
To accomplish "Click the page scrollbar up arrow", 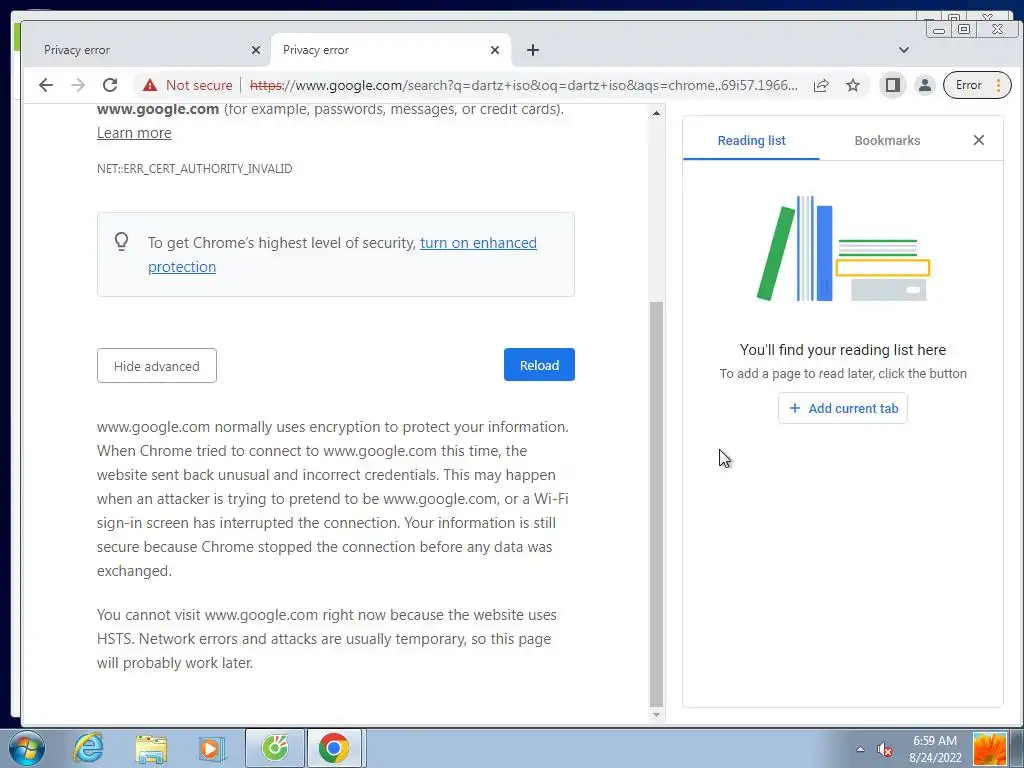I will (656, 114).
